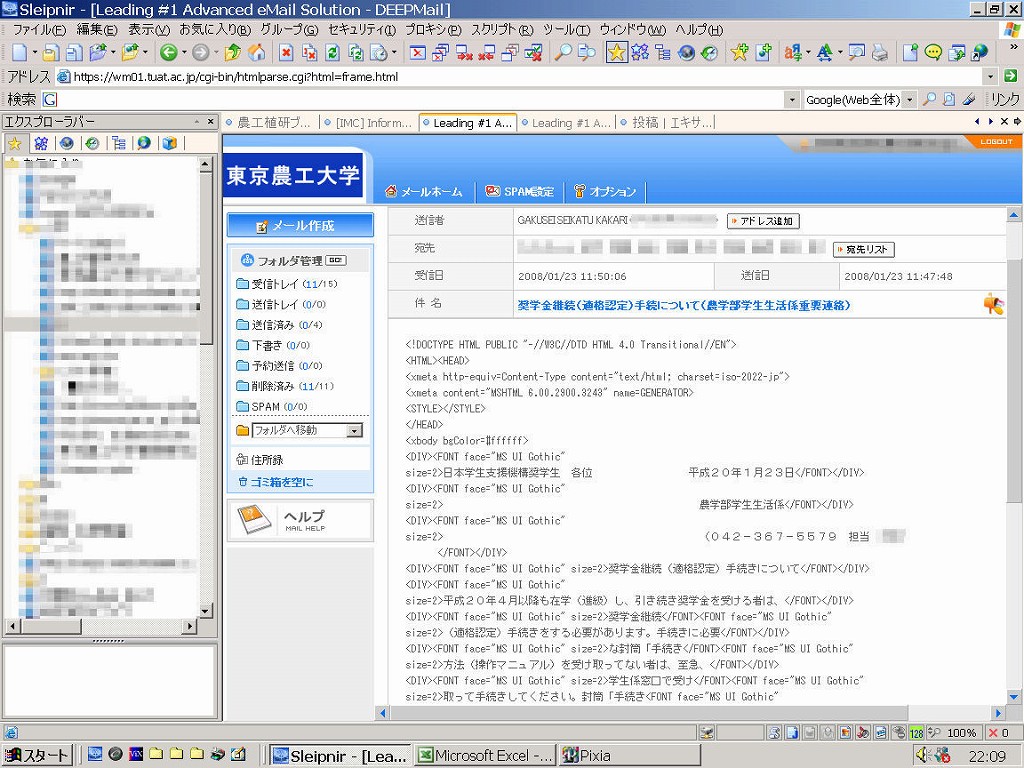Viewport: 1024px width, 768px height.
Task: Open the フォルダへ移動 folder dropdown
Action: (354, 430)
